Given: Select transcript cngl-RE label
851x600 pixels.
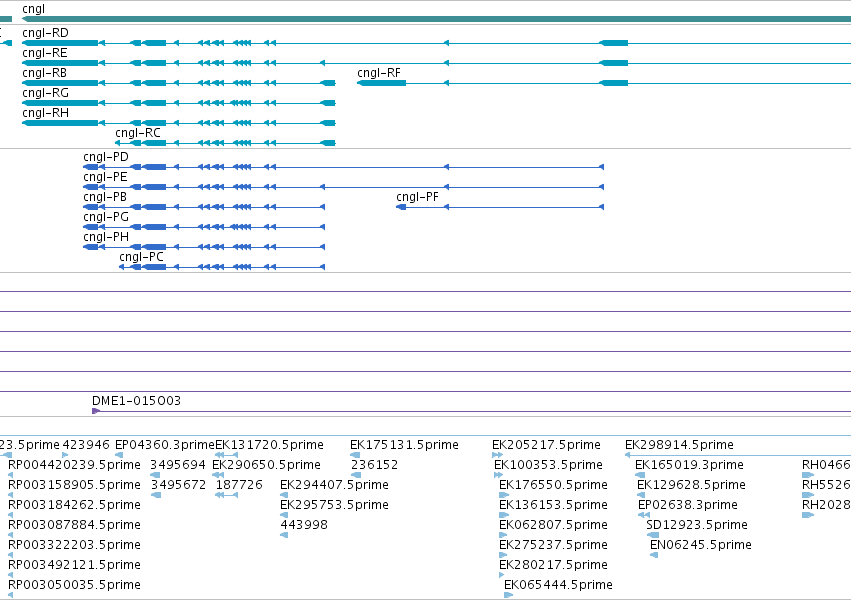Looking at the screenshot, I should pyautogui.click(x=45, y=53).
